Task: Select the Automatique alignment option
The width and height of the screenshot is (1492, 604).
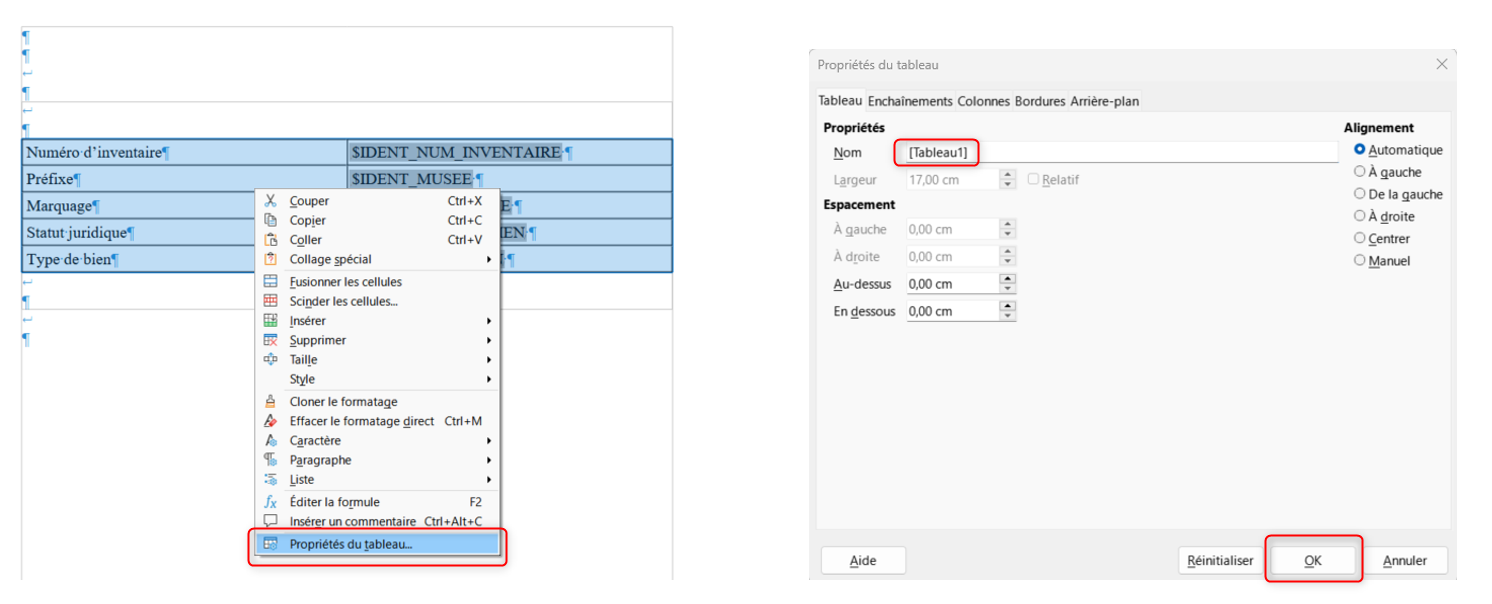Action: [1359, 150]
